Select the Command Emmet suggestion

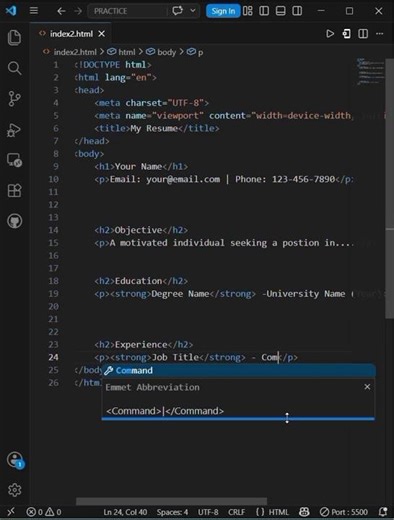click(x=239, y=371)
